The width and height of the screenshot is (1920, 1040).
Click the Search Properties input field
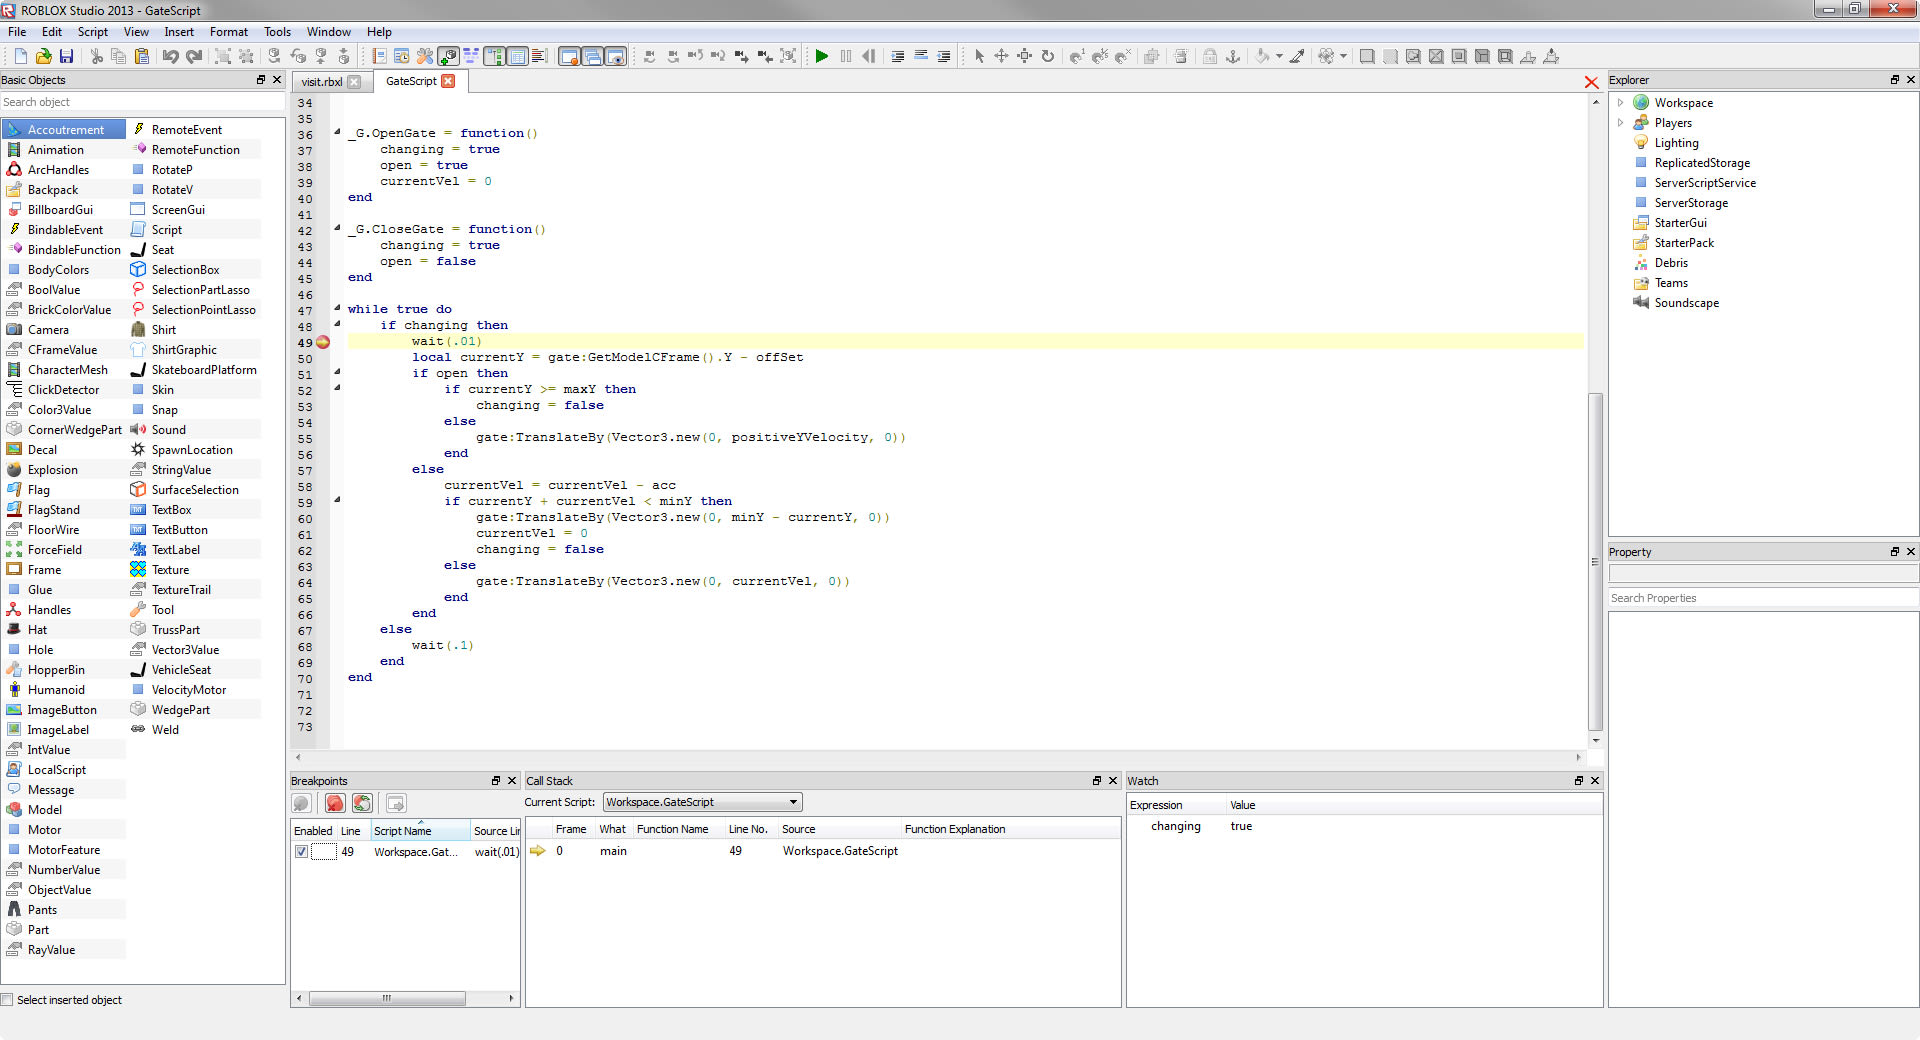coord(1760,598)
